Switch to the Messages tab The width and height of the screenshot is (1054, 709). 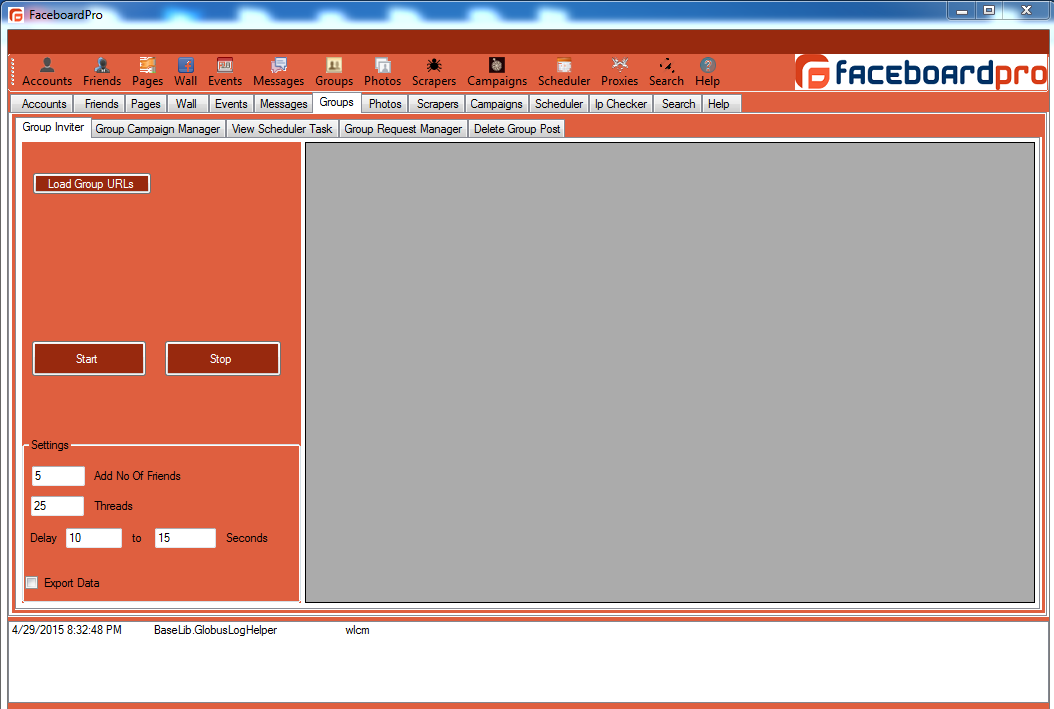pos(284,103)
